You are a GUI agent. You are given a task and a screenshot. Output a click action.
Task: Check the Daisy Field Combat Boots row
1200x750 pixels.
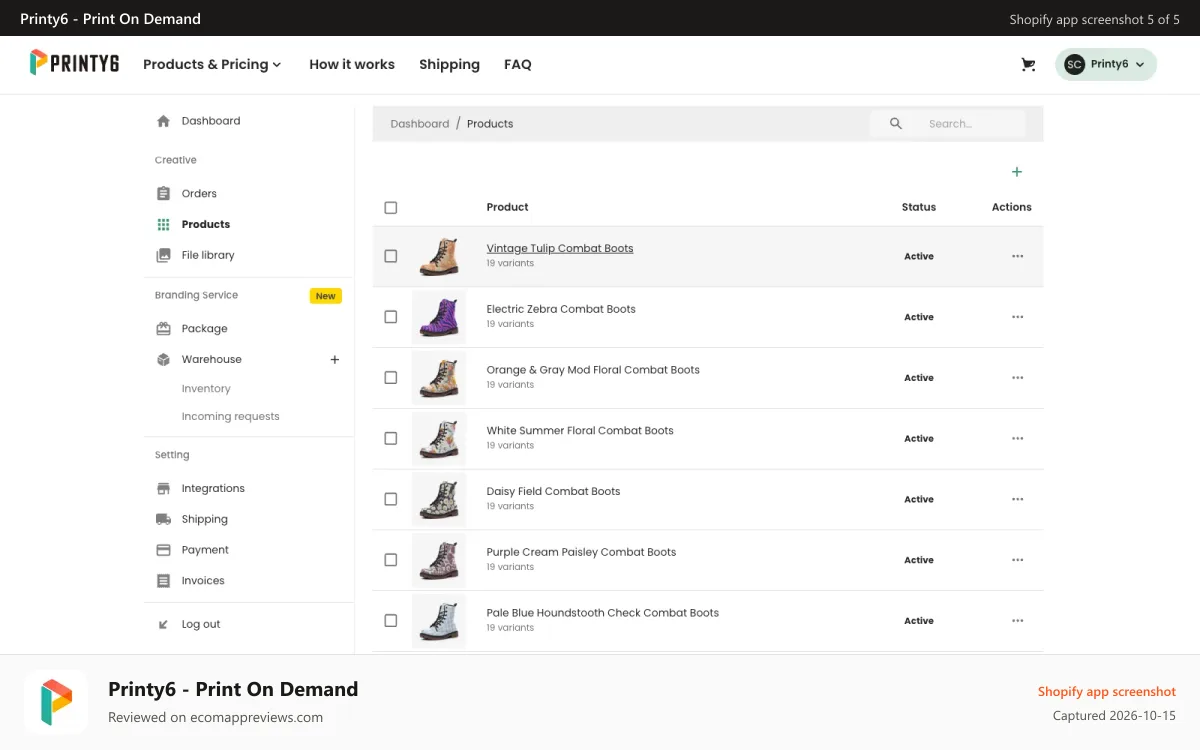(x=391, y=499)
